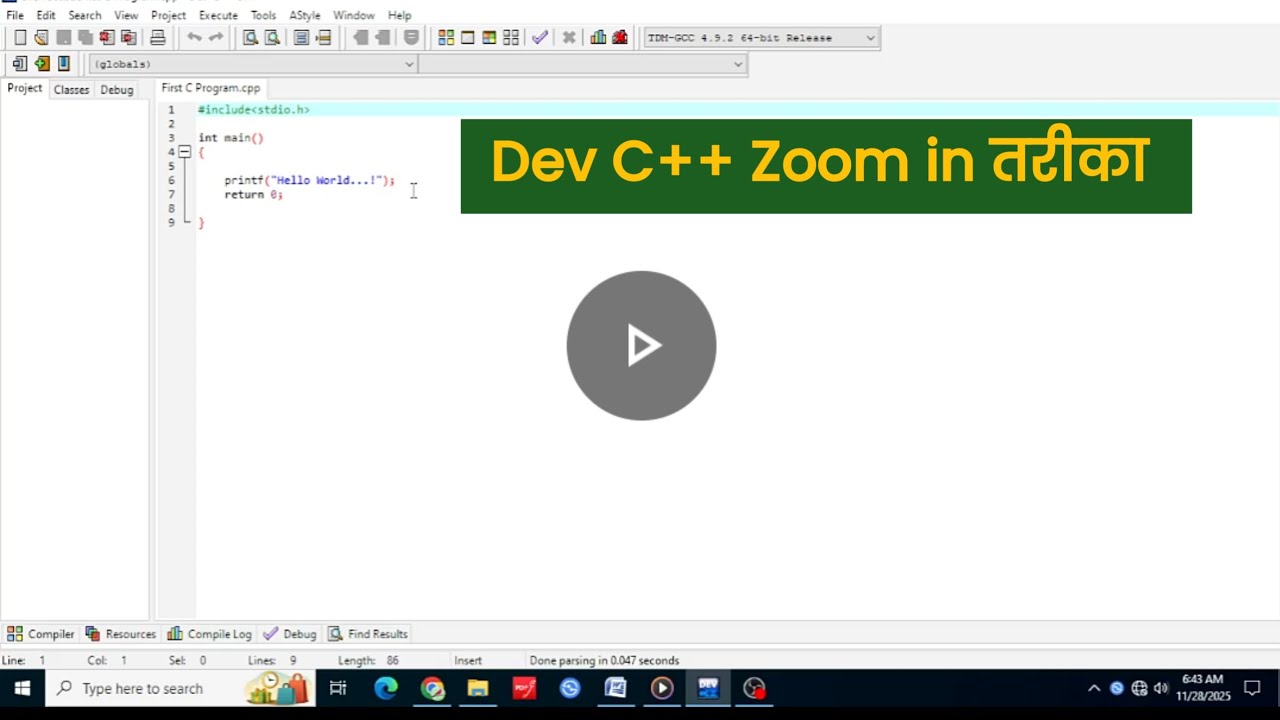Open the Help menu
1280x720 pixels.
click(399, 15)
